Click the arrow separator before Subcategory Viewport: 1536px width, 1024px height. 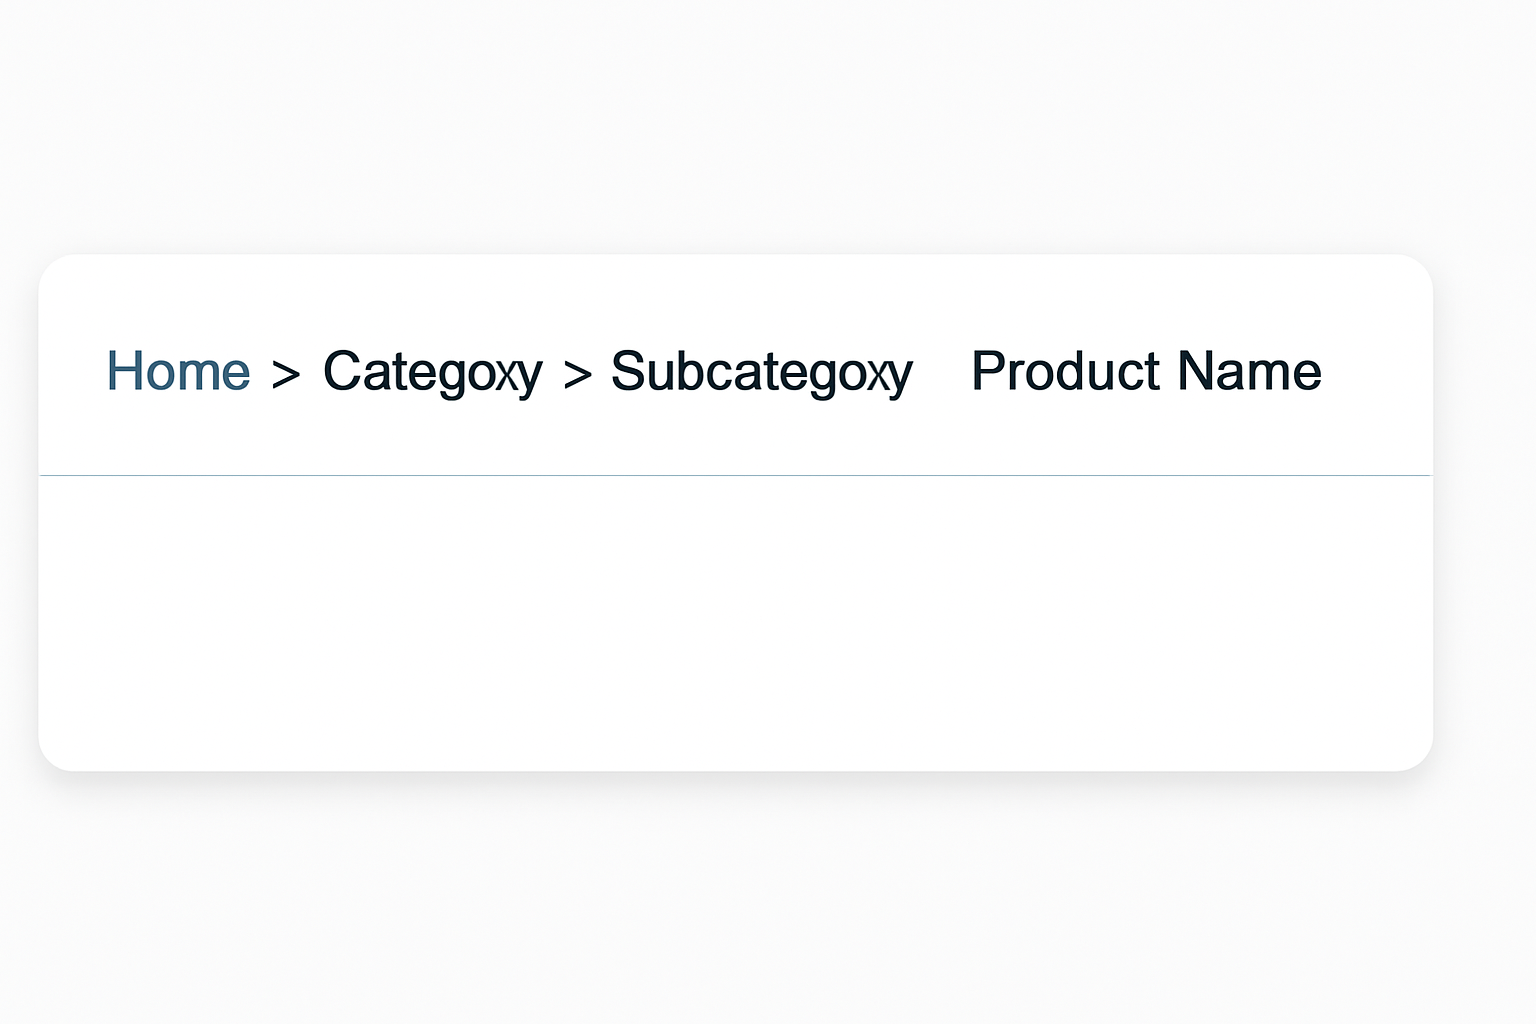577,375
